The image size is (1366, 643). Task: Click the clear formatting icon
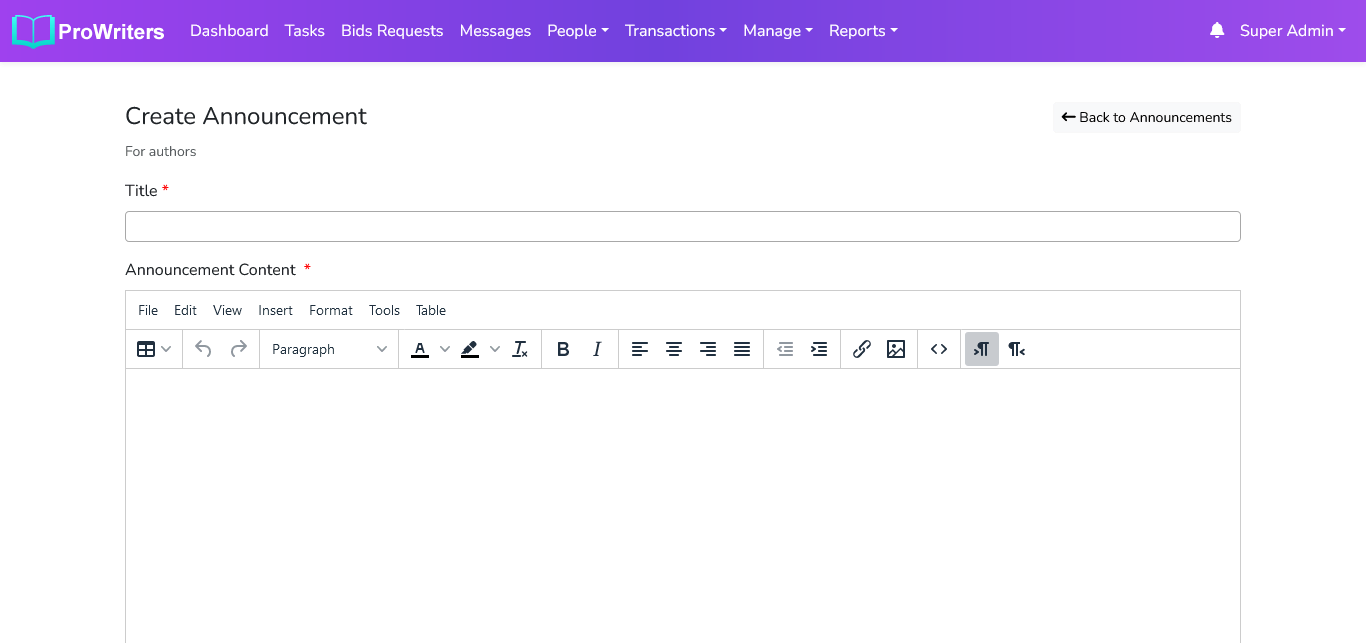click(x=520, y=349)
